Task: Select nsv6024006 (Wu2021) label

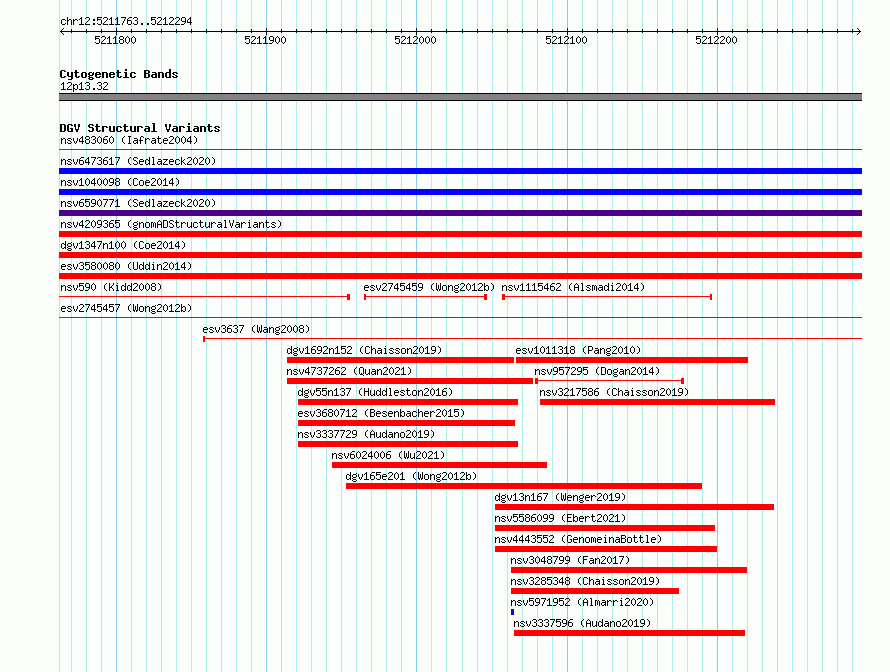Action: (388, 455)
